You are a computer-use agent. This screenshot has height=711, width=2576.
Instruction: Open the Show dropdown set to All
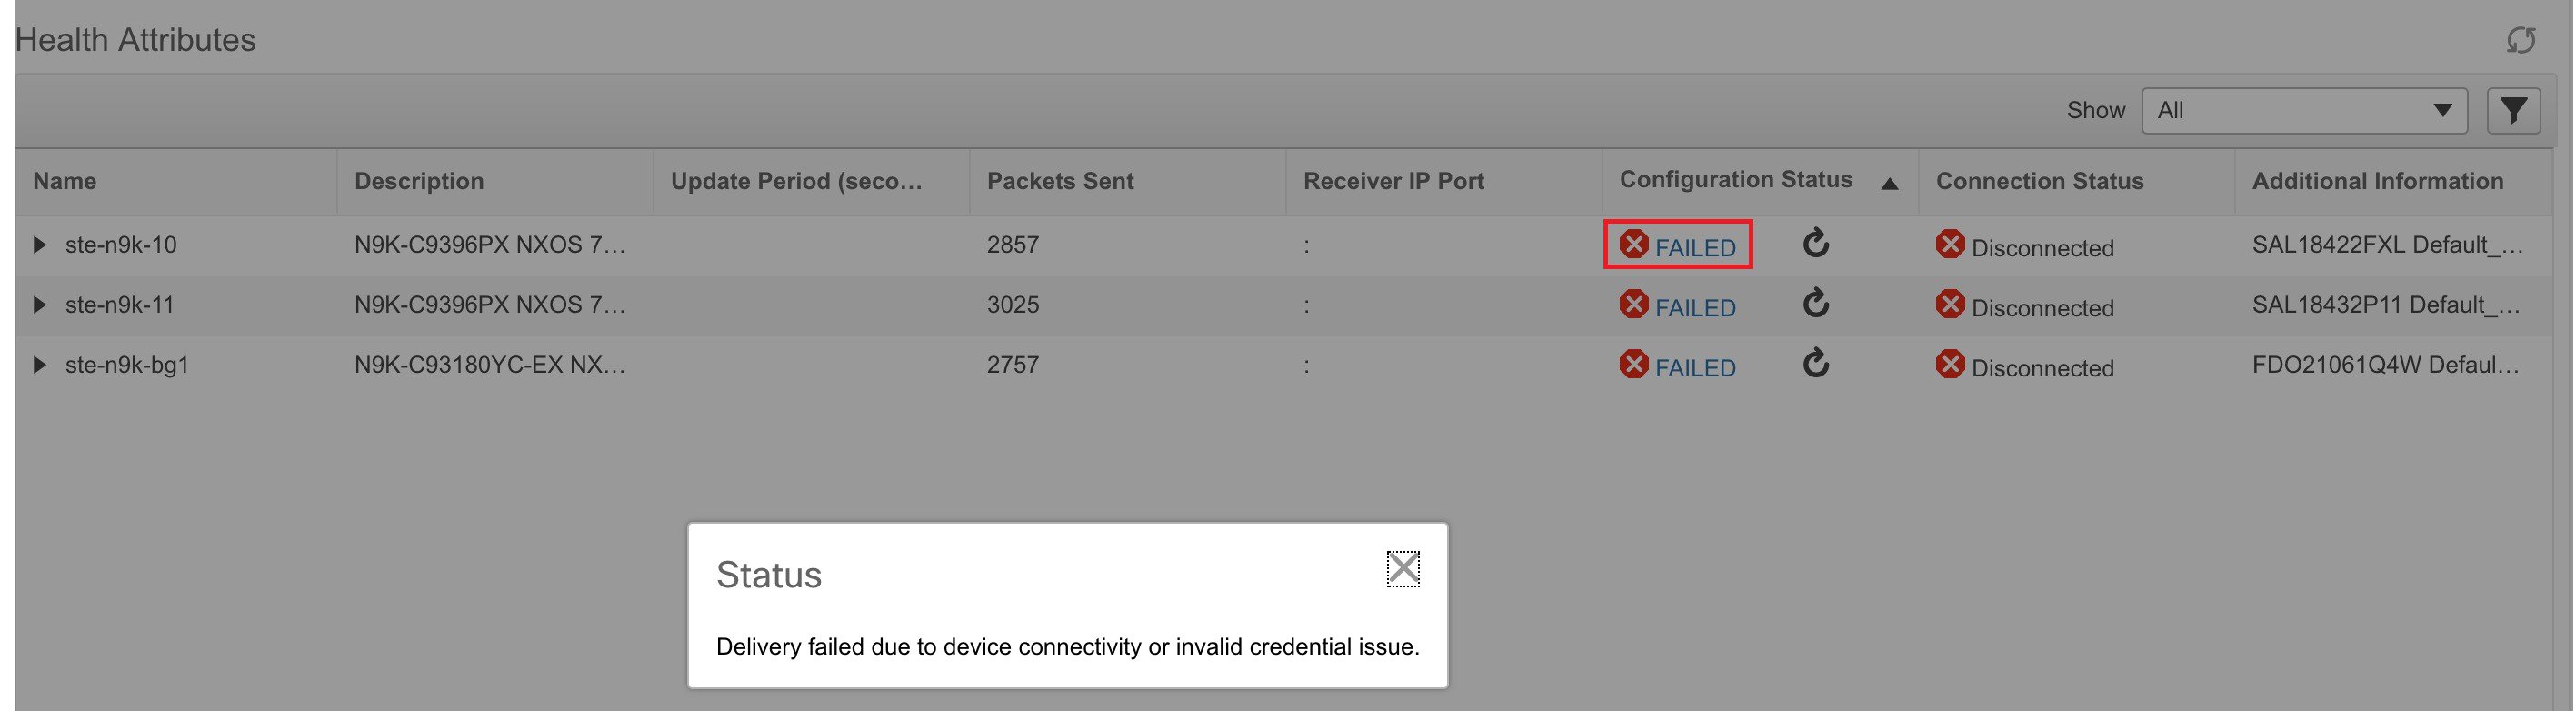(x=2303, y=110)
